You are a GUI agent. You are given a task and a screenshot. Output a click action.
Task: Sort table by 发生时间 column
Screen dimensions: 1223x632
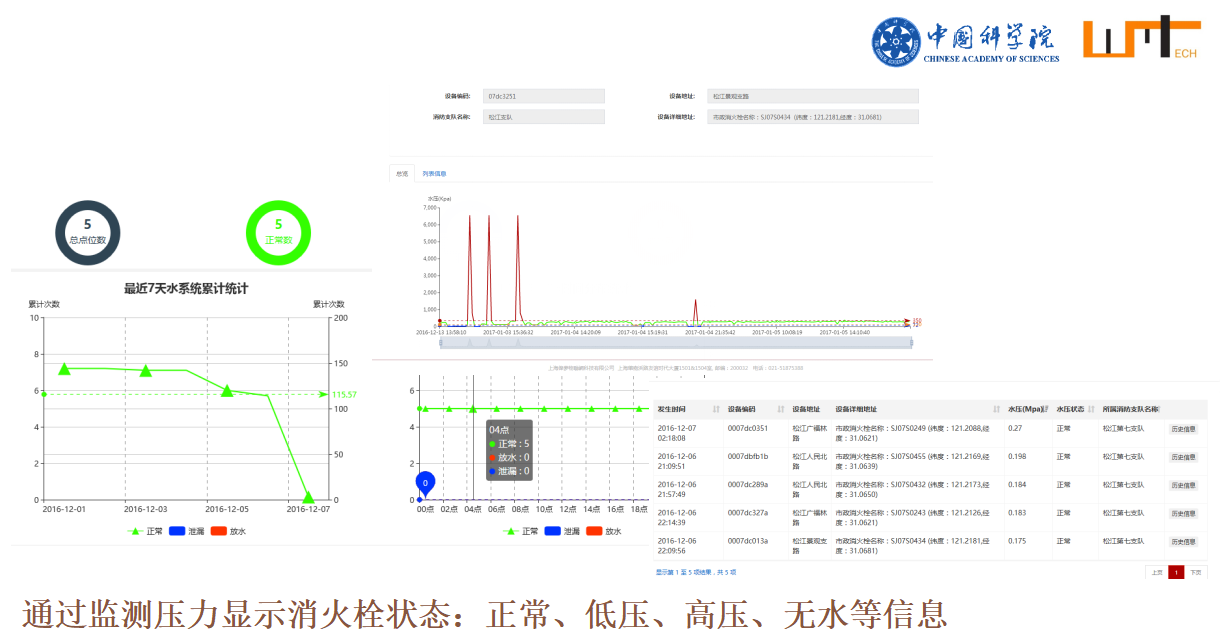point(716,409)
